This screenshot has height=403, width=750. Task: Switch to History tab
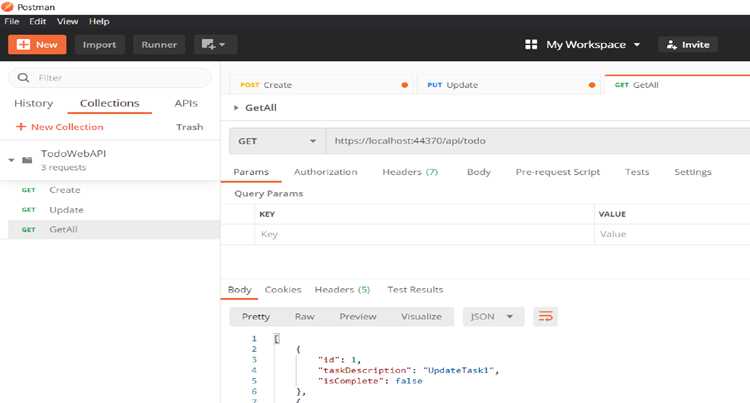33,103
